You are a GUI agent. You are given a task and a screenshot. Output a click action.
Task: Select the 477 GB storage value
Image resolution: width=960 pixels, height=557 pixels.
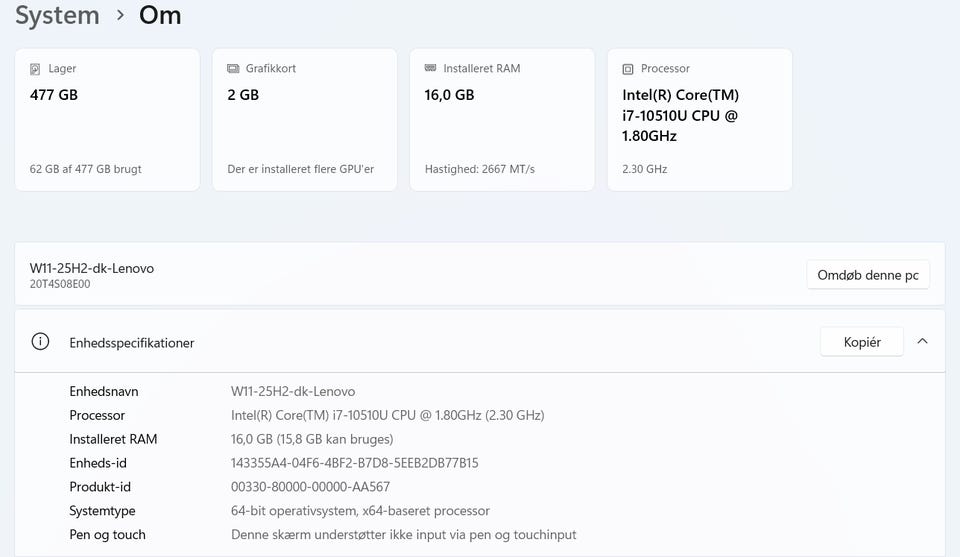coord(54,95)
